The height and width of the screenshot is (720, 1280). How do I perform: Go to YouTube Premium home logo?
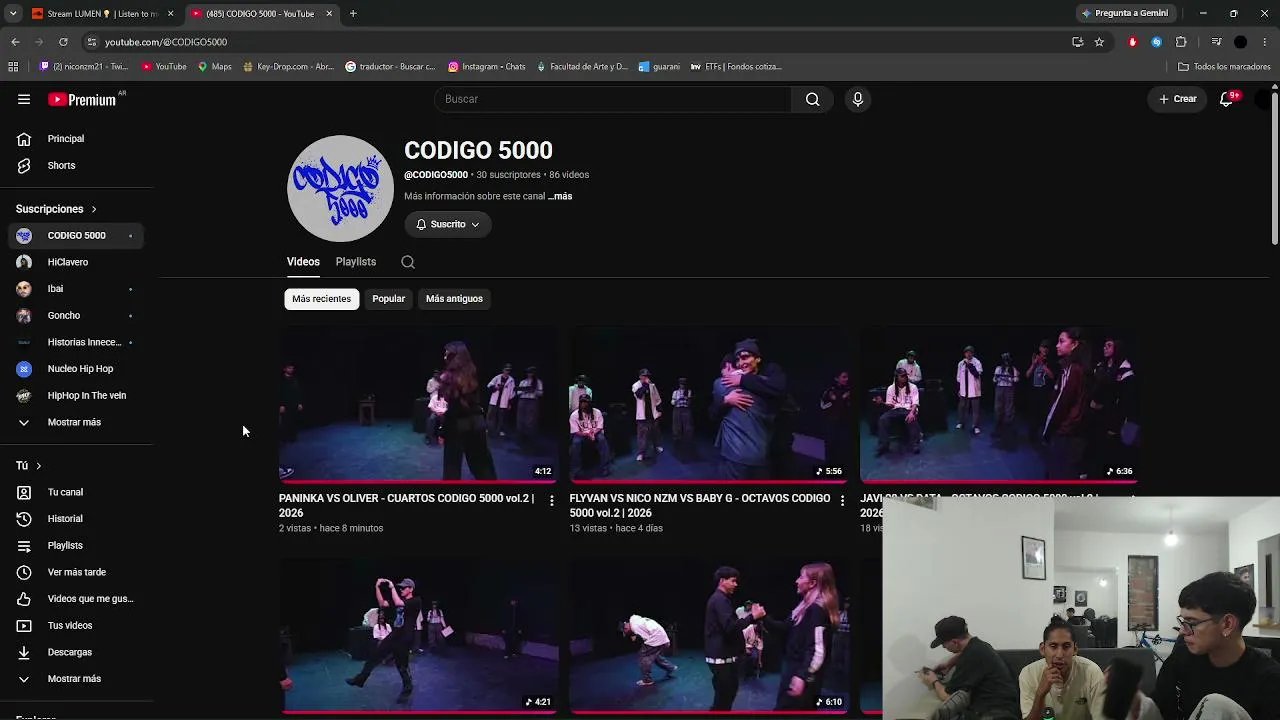[82, 99]
